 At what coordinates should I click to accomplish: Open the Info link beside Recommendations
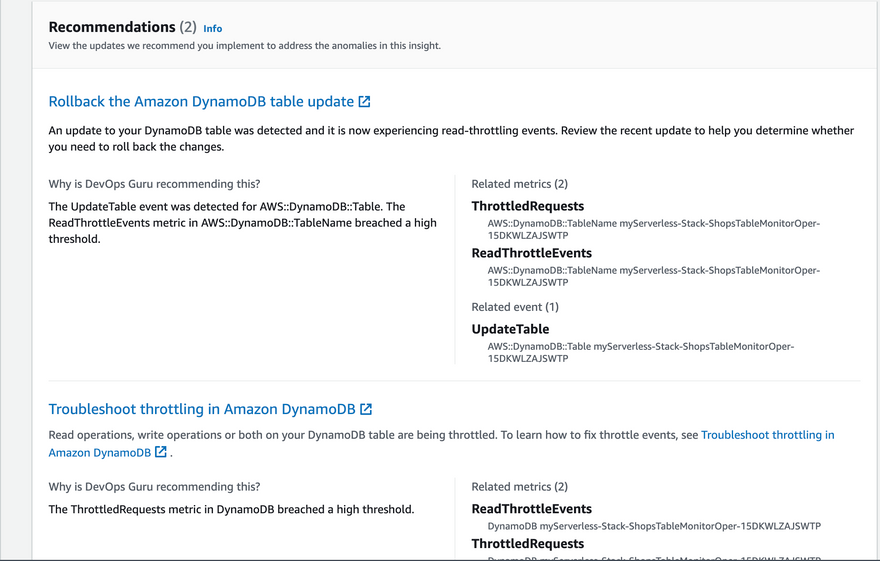pos(212,29)
